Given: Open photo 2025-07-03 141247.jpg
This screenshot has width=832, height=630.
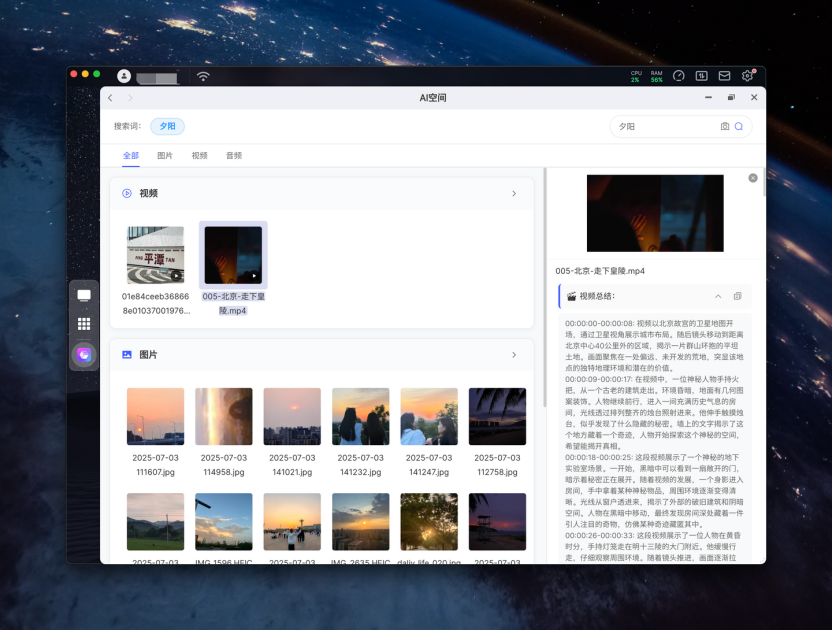Looking at the screenshot, I should pos(429,417).
